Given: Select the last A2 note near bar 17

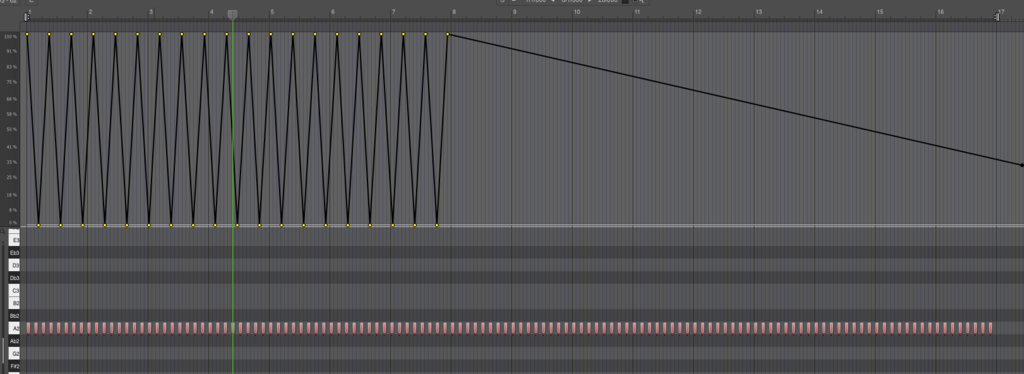Looking at the screenshot, I should pos(991,328).
